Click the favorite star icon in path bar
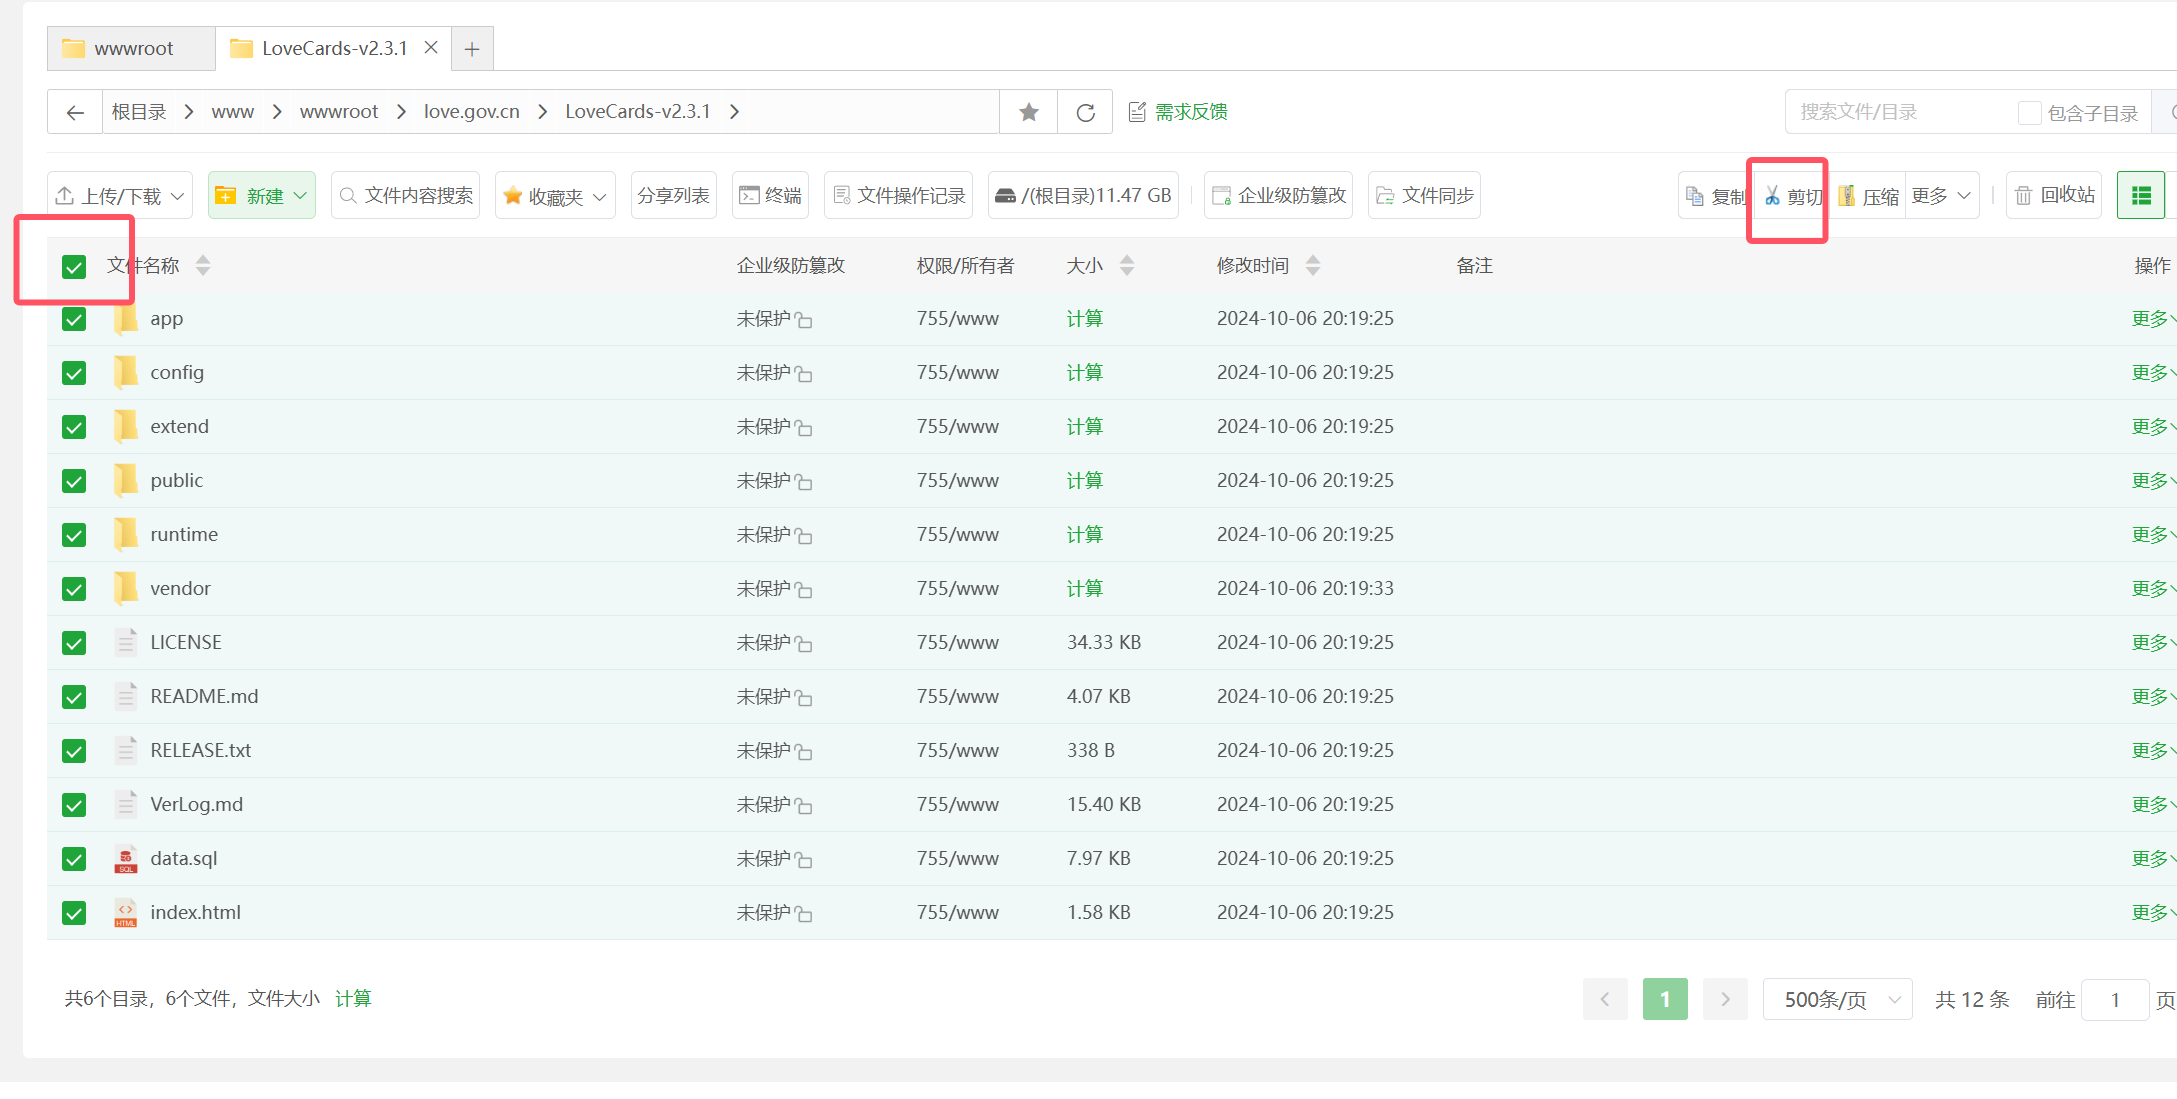This screenshot has width=2177, height=1099. (x=1028, y=112)
